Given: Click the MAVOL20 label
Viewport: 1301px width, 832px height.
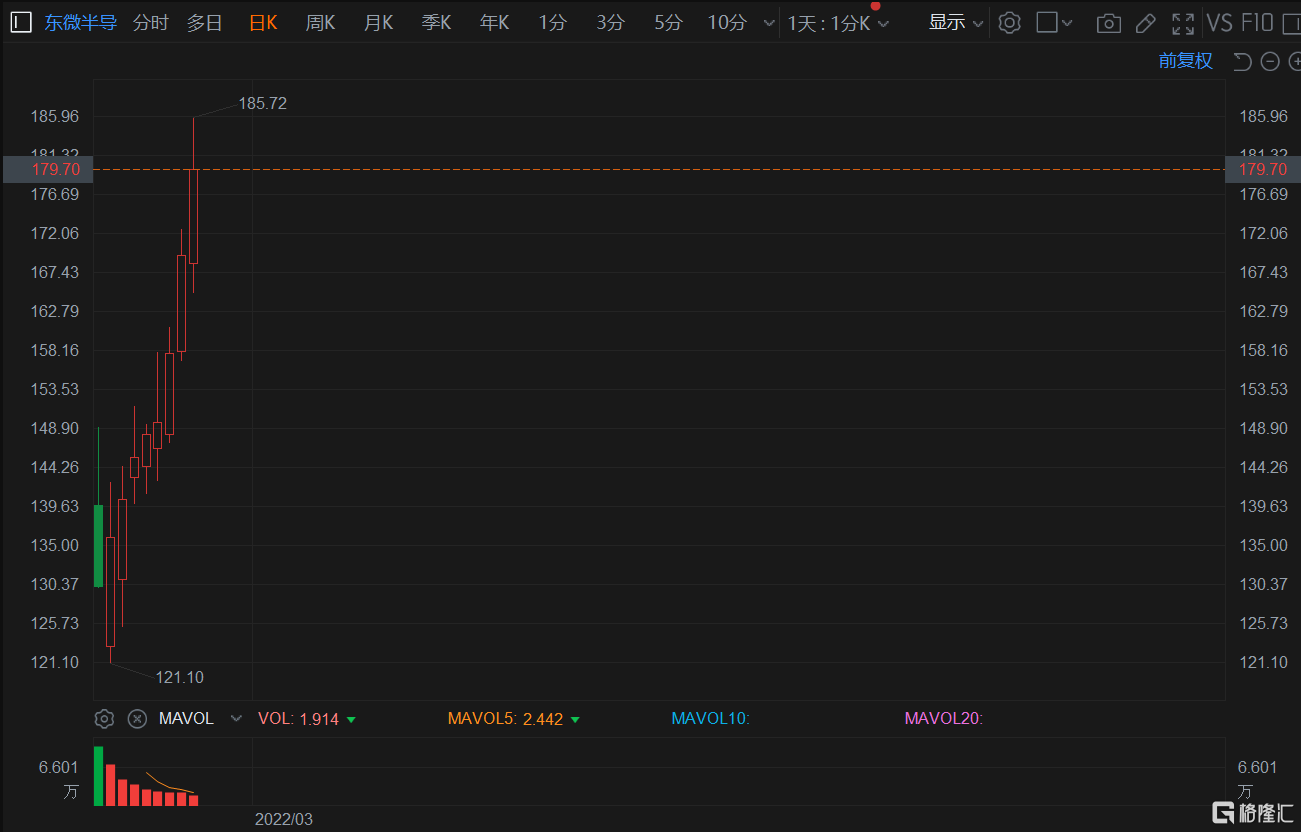Looking at the screenshot, I should 944,718.
